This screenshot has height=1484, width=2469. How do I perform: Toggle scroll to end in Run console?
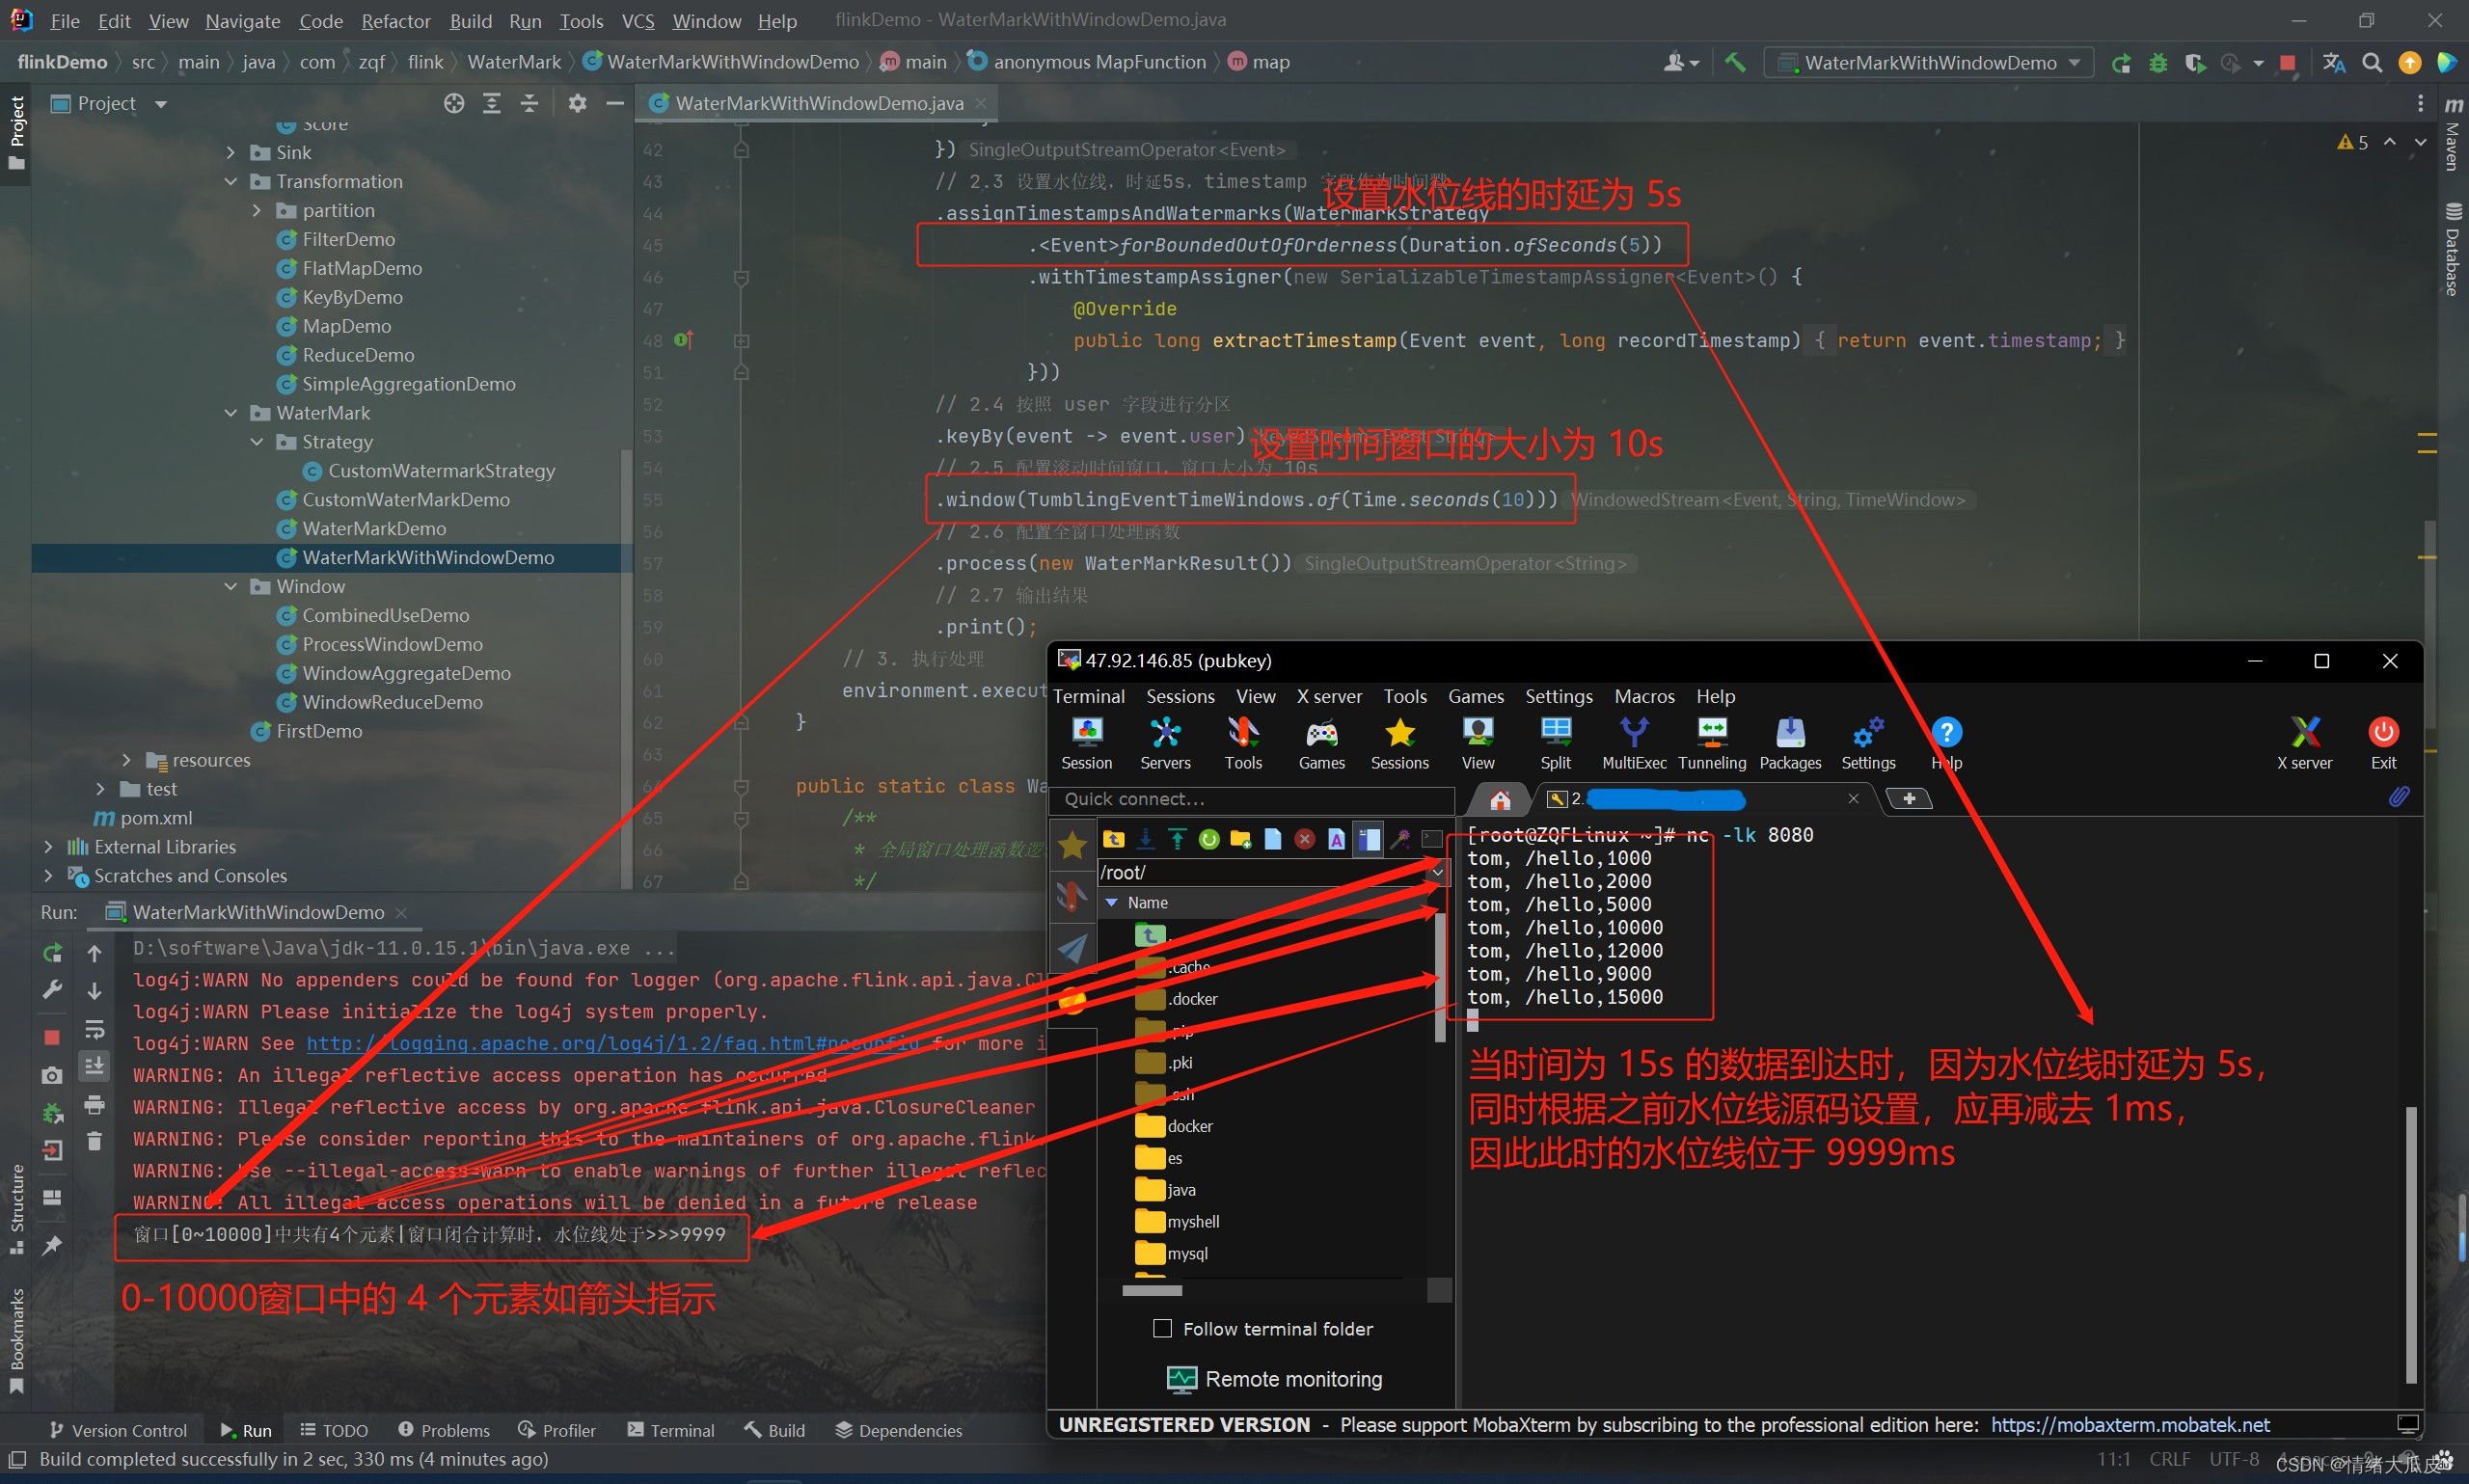coord(94,1066)
